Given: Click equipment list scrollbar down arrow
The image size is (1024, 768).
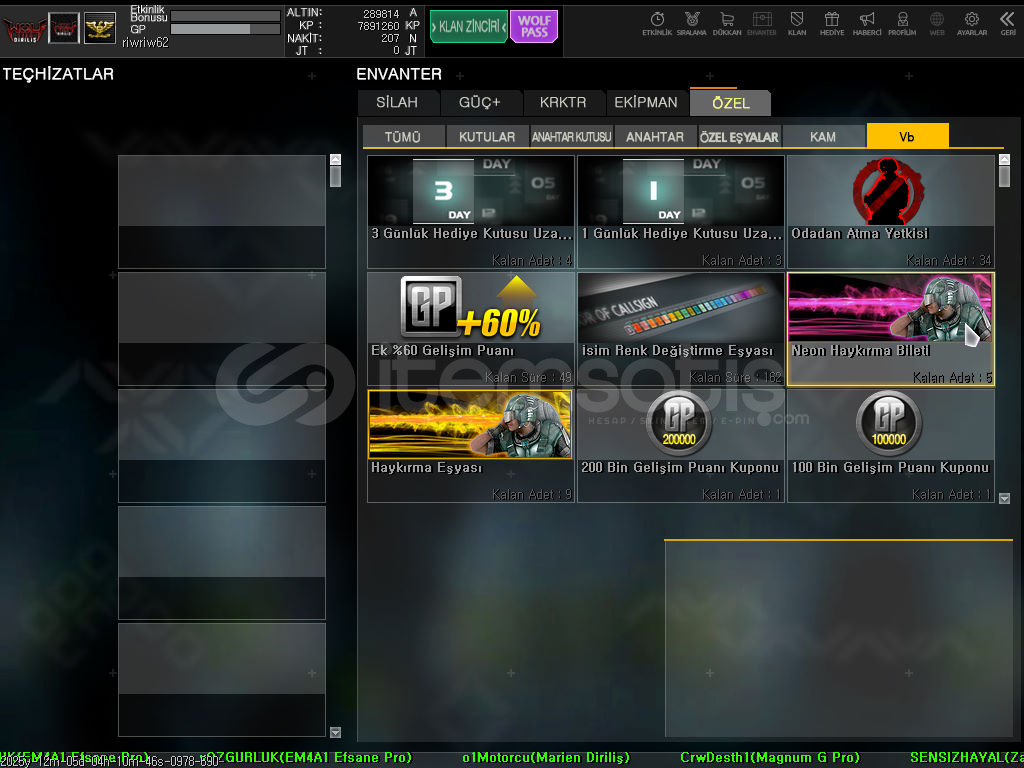Looking at the screenshot, I should pos(335,732).
